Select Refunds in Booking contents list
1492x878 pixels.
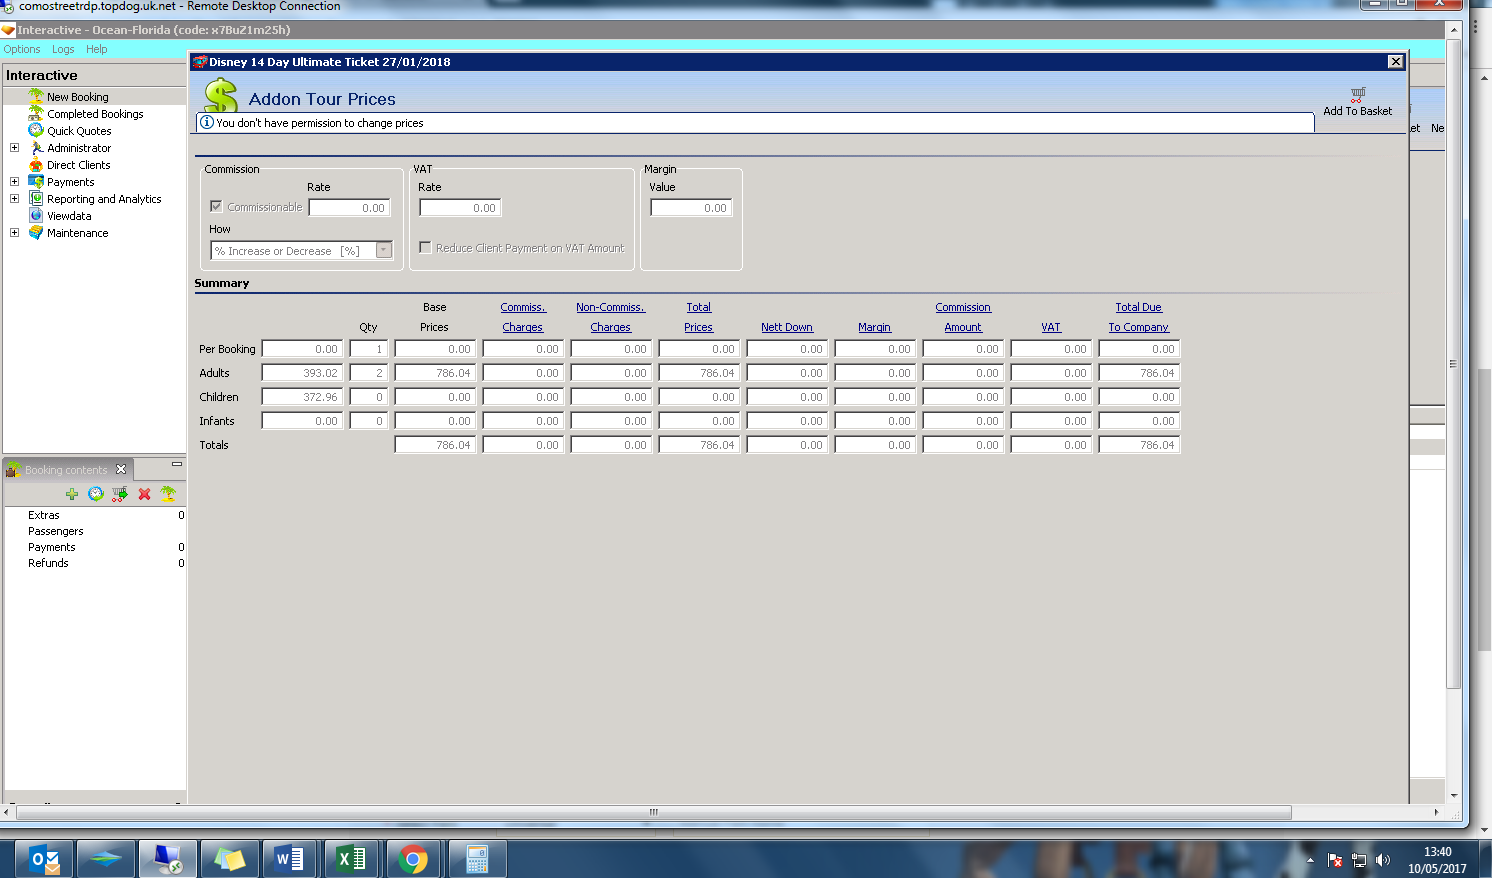pos(48,563)
